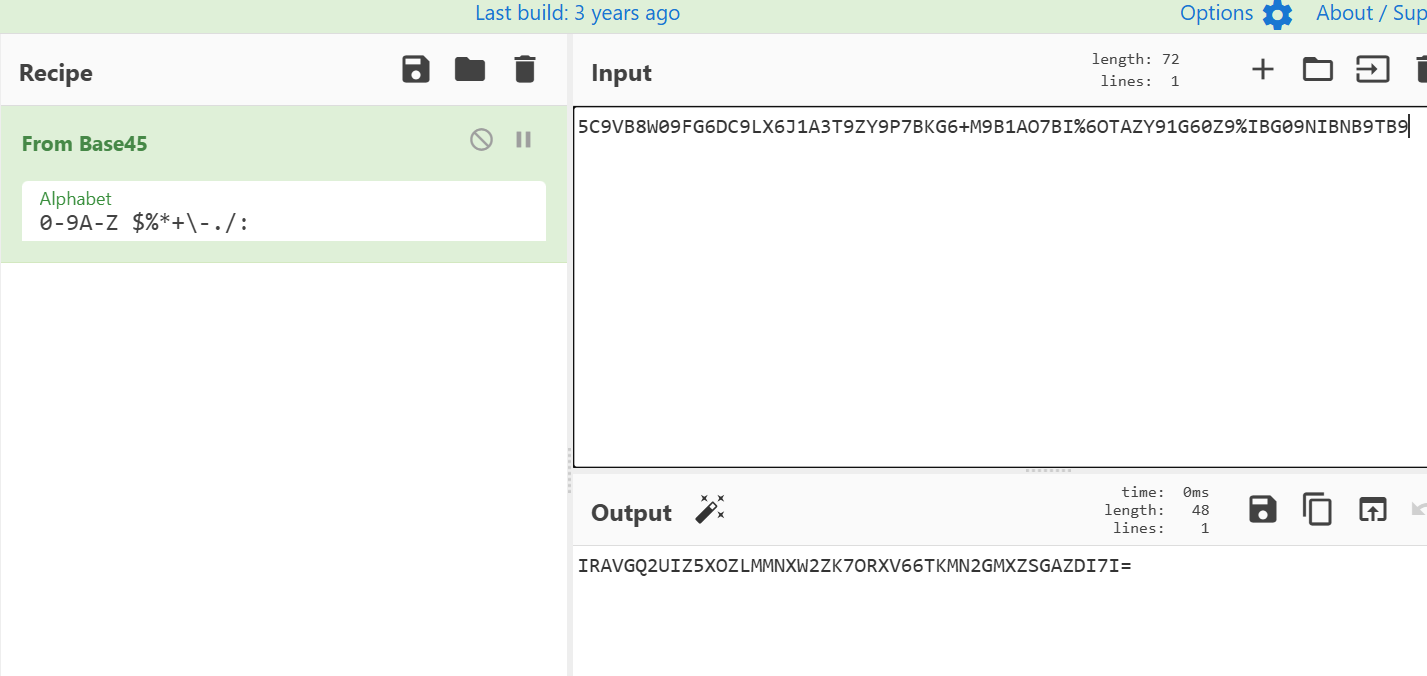Screen dimensions: 1427x676
Task: Click the Options gear icon
Action: [1277, 14]
